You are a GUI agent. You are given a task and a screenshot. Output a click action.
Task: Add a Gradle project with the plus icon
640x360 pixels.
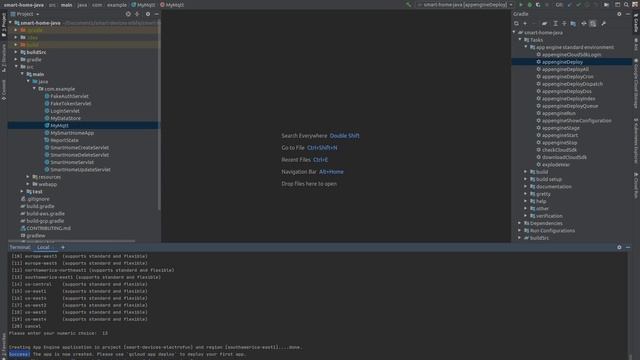525,24
